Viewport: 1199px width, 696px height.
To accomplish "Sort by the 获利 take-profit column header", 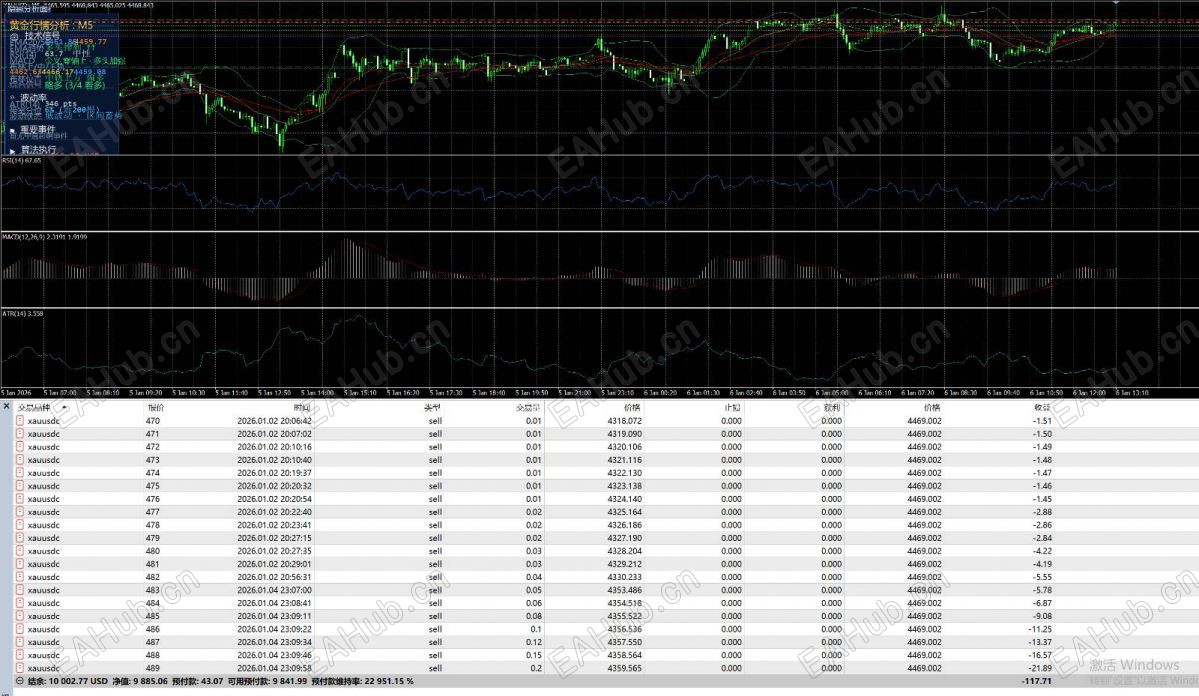I will click(832, 408).
